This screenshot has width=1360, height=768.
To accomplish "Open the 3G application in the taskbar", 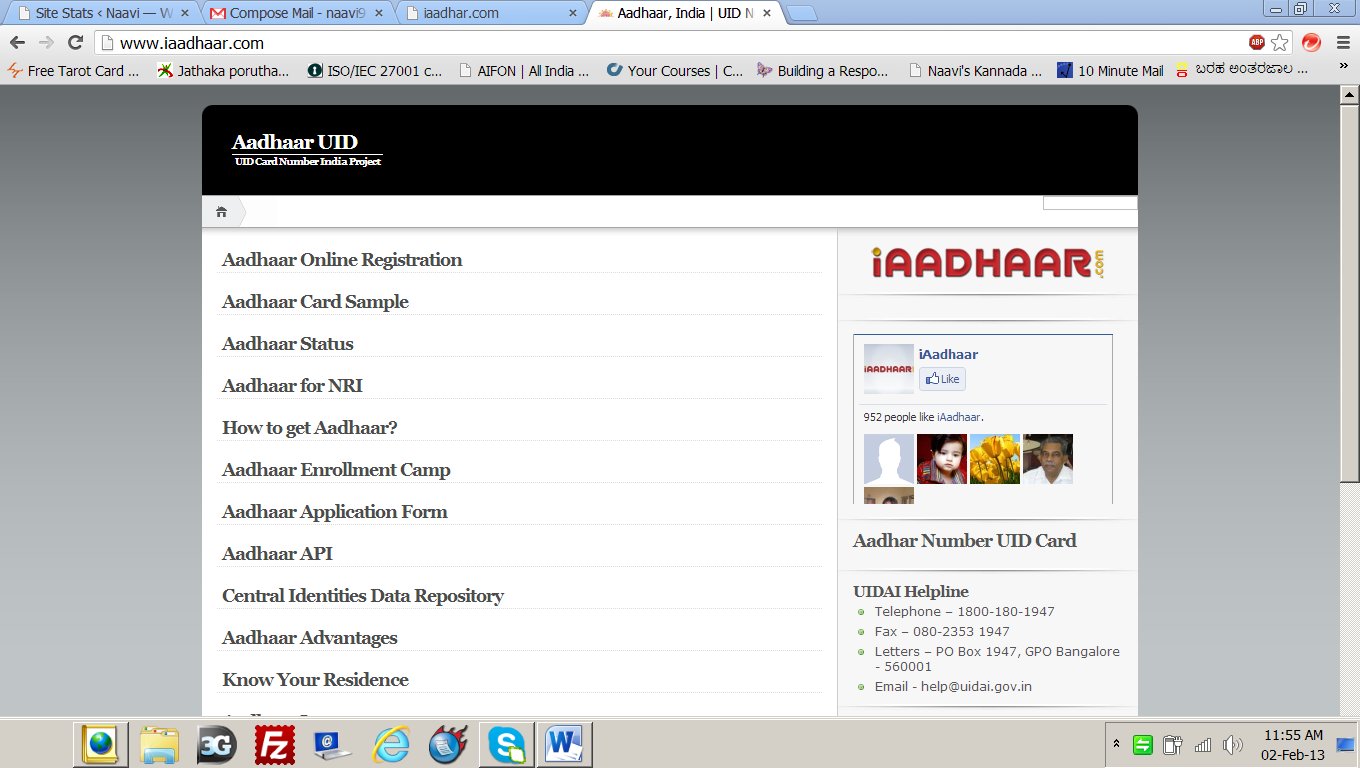I will click(x=216, y=744).
